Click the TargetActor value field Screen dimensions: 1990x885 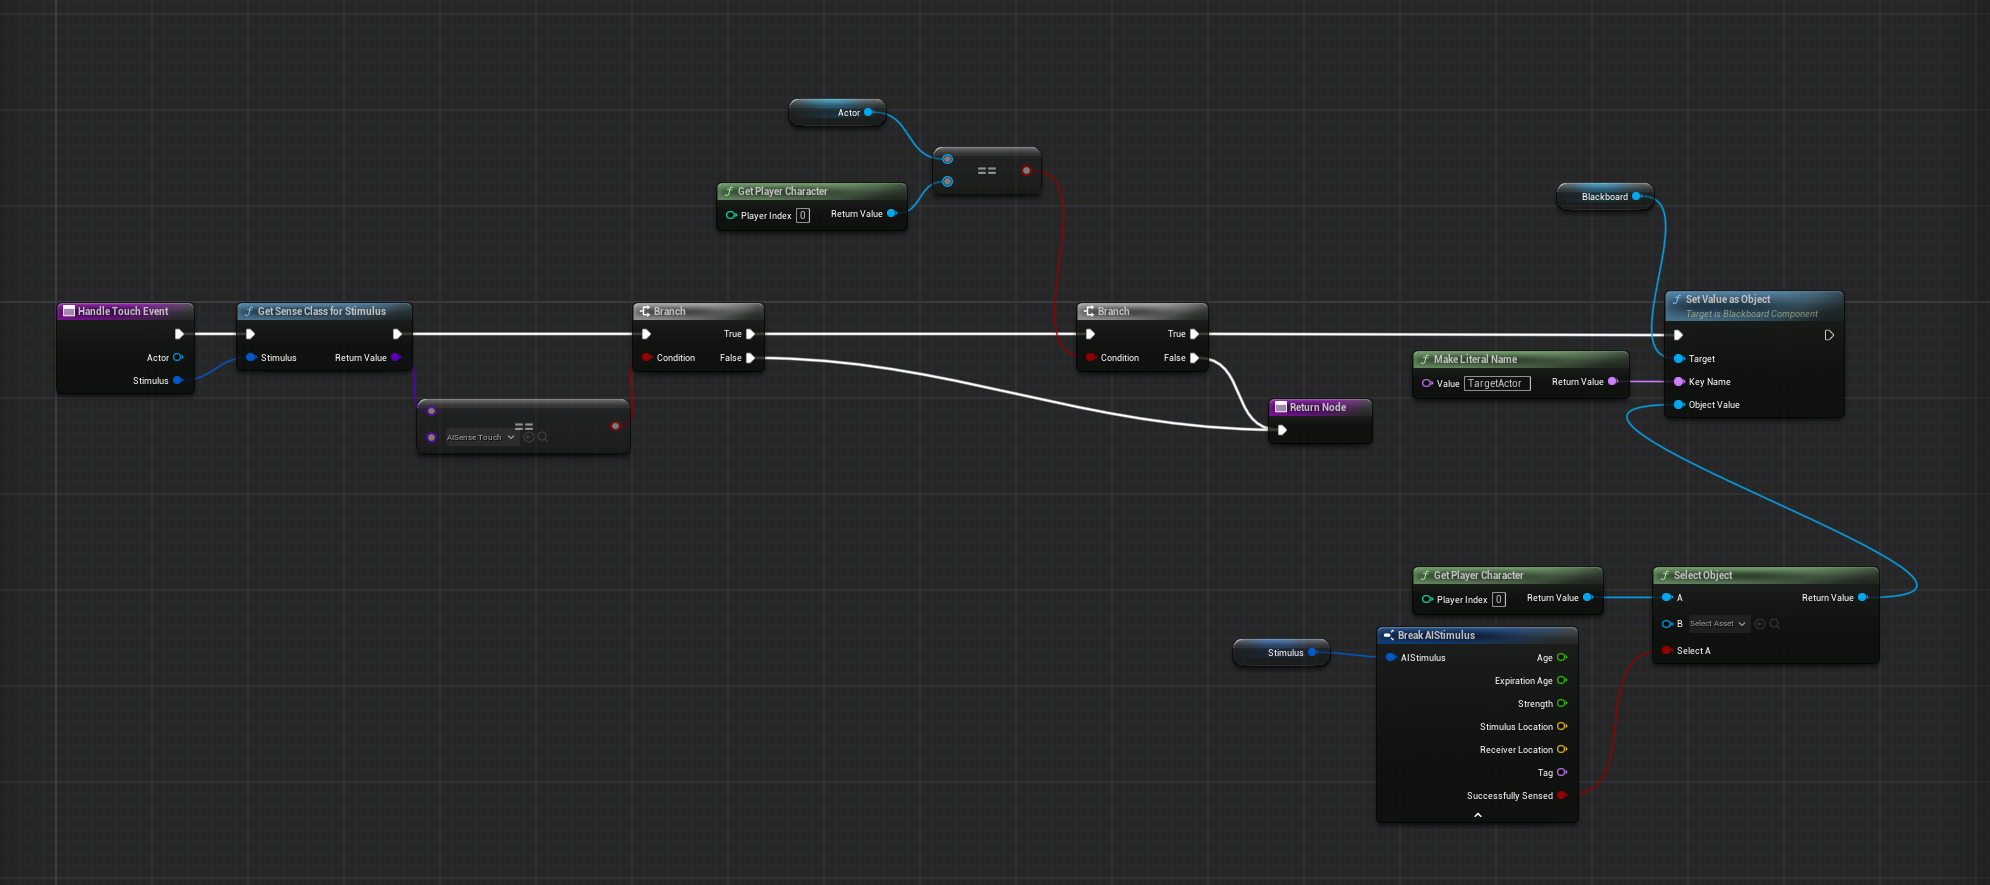(1496, 384)
